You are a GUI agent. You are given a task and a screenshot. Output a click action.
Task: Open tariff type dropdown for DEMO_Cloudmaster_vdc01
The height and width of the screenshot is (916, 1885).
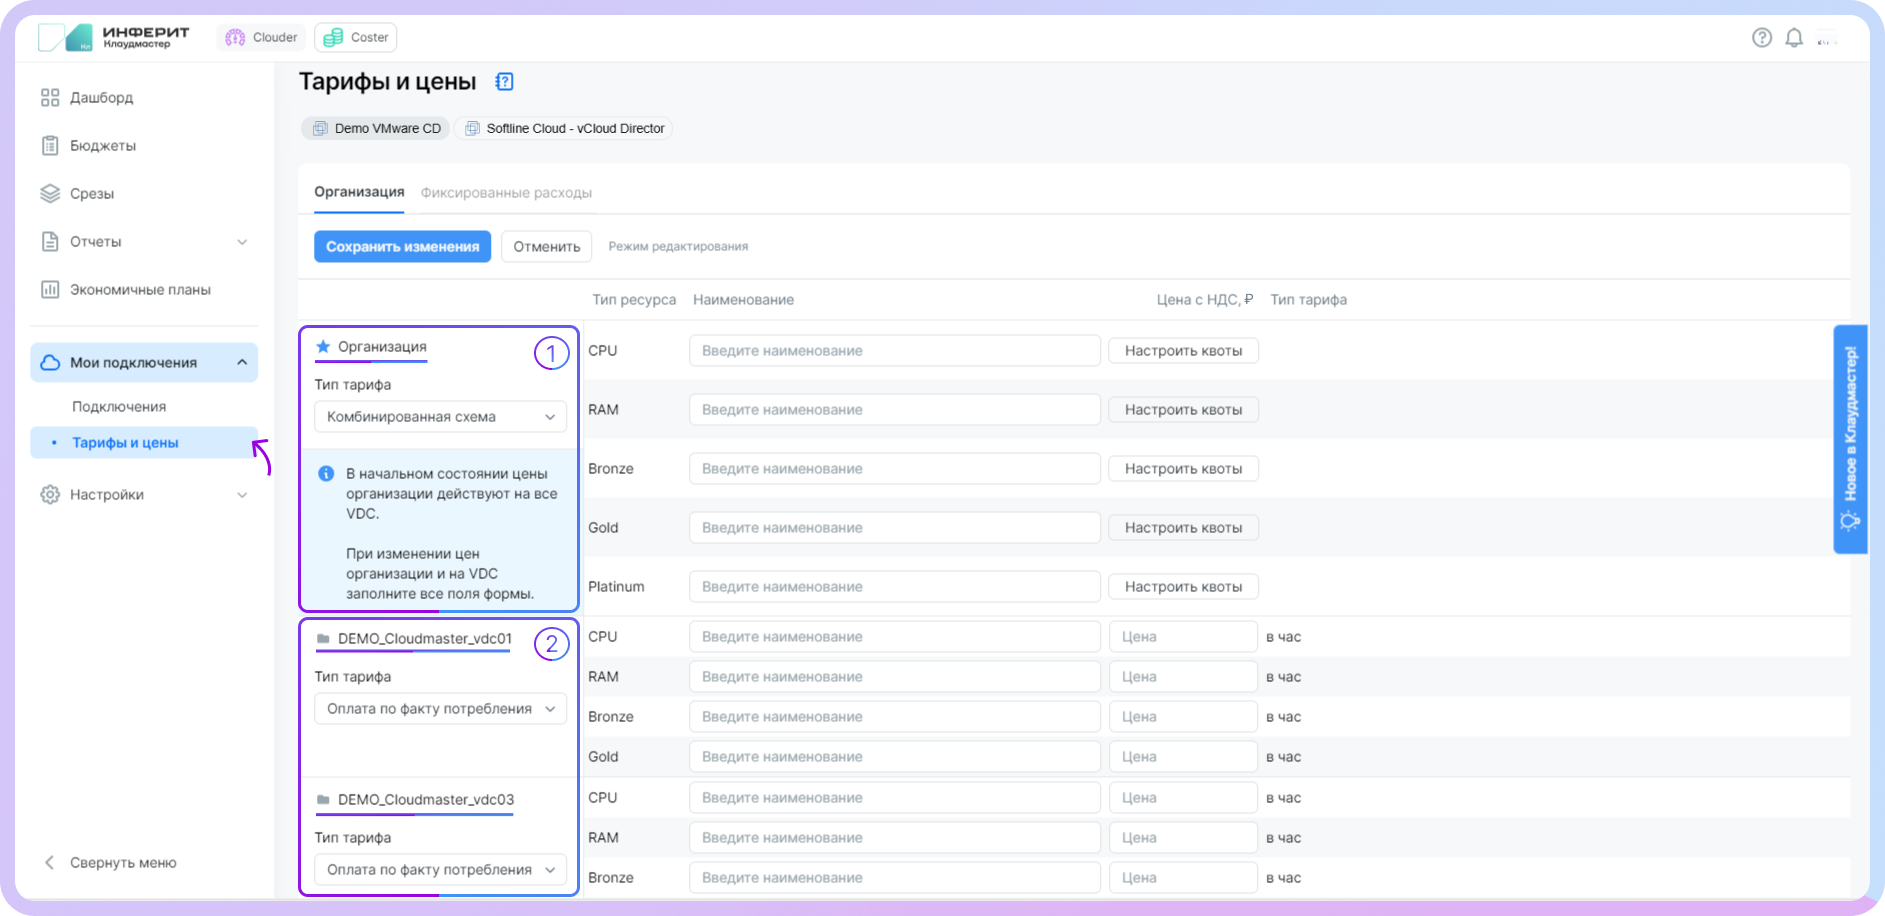point(440,709)
